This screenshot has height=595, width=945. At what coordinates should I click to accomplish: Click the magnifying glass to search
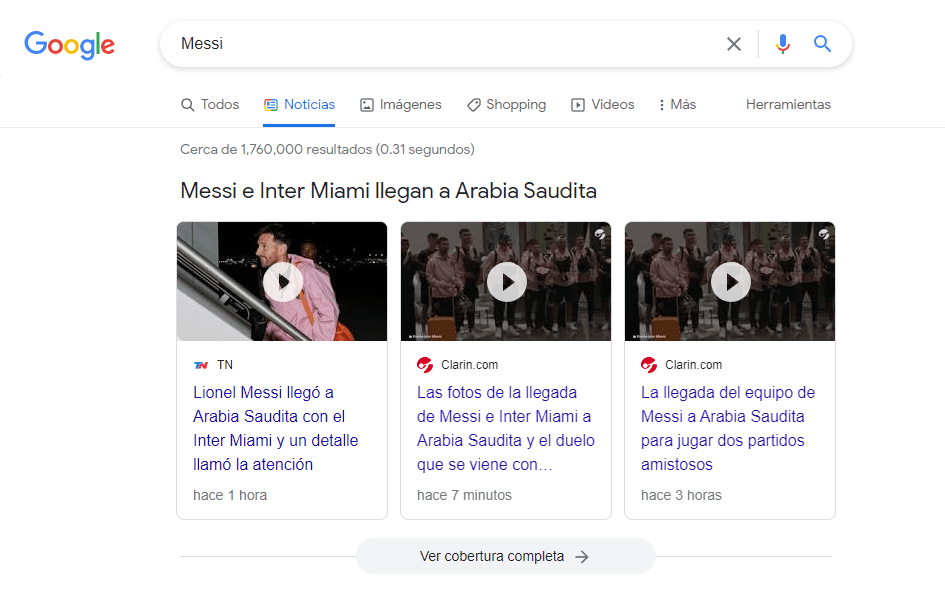click(822, 43)
